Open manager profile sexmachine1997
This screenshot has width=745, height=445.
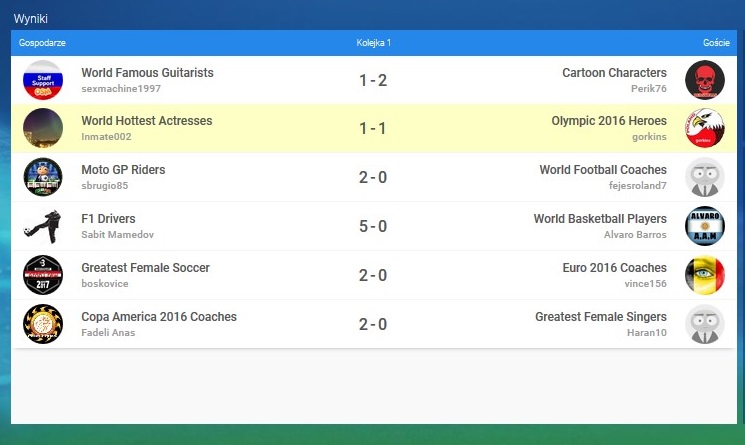point(121,88)
